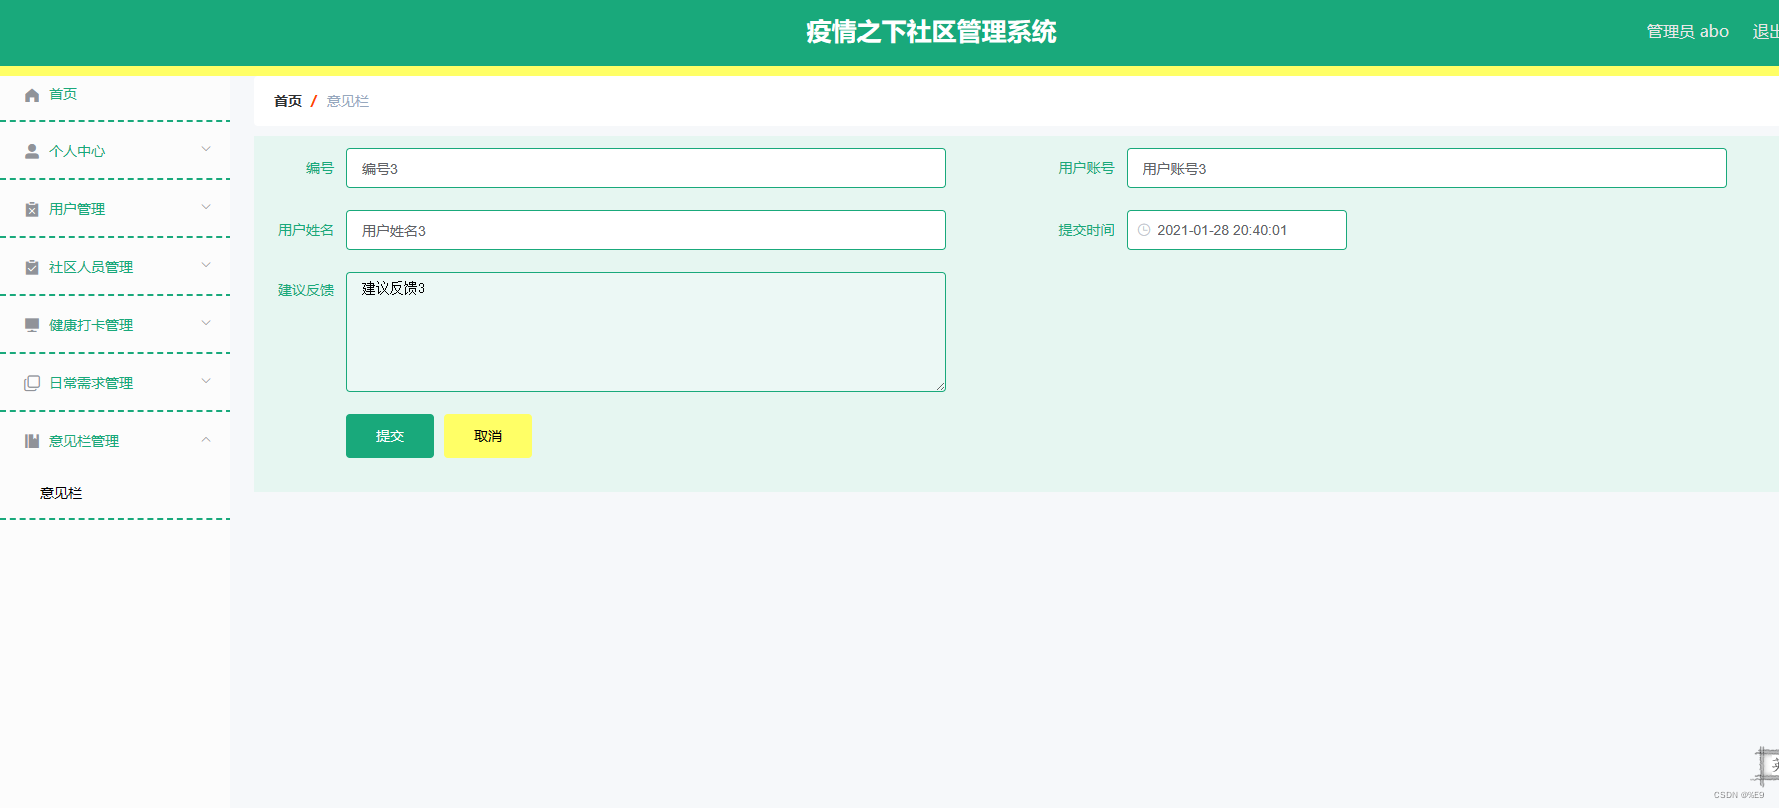Open 社区人员管理 menu label
This screenshot has width=1779, height=808.
click(x=91, y=267)
